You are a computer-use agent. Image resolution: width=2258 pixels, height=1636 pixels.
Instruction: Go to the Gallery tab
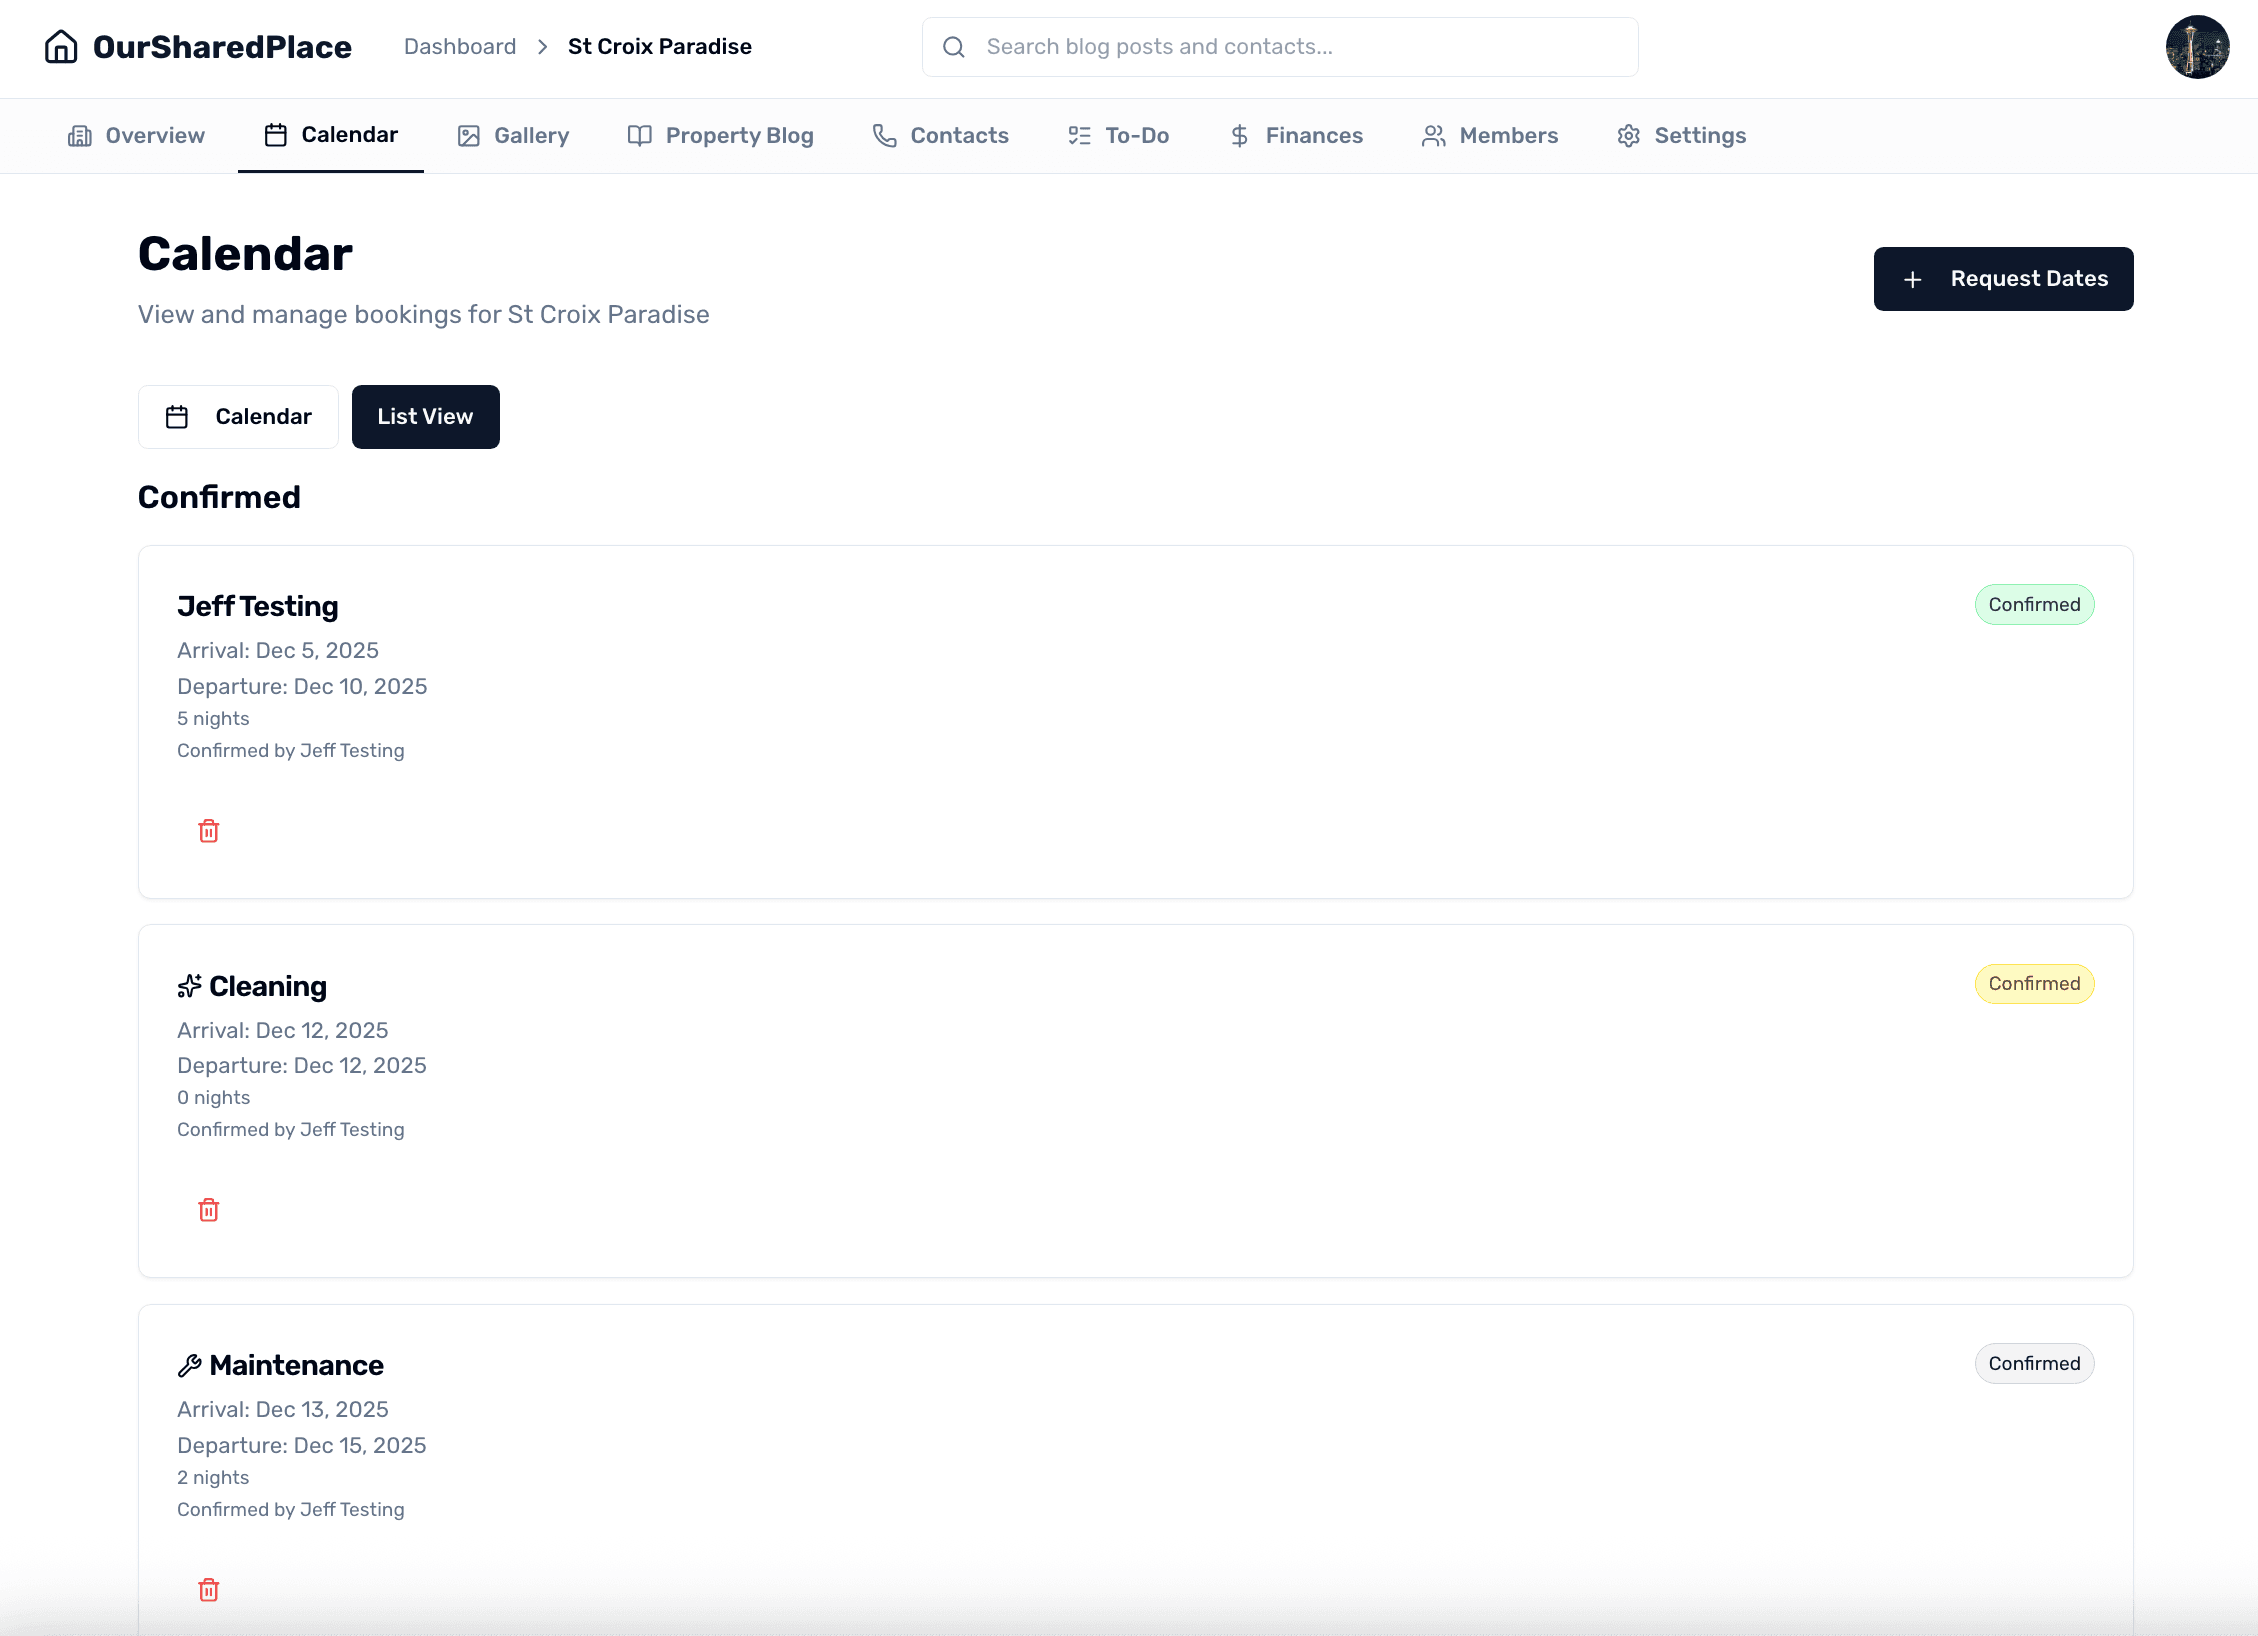point(513,136)
